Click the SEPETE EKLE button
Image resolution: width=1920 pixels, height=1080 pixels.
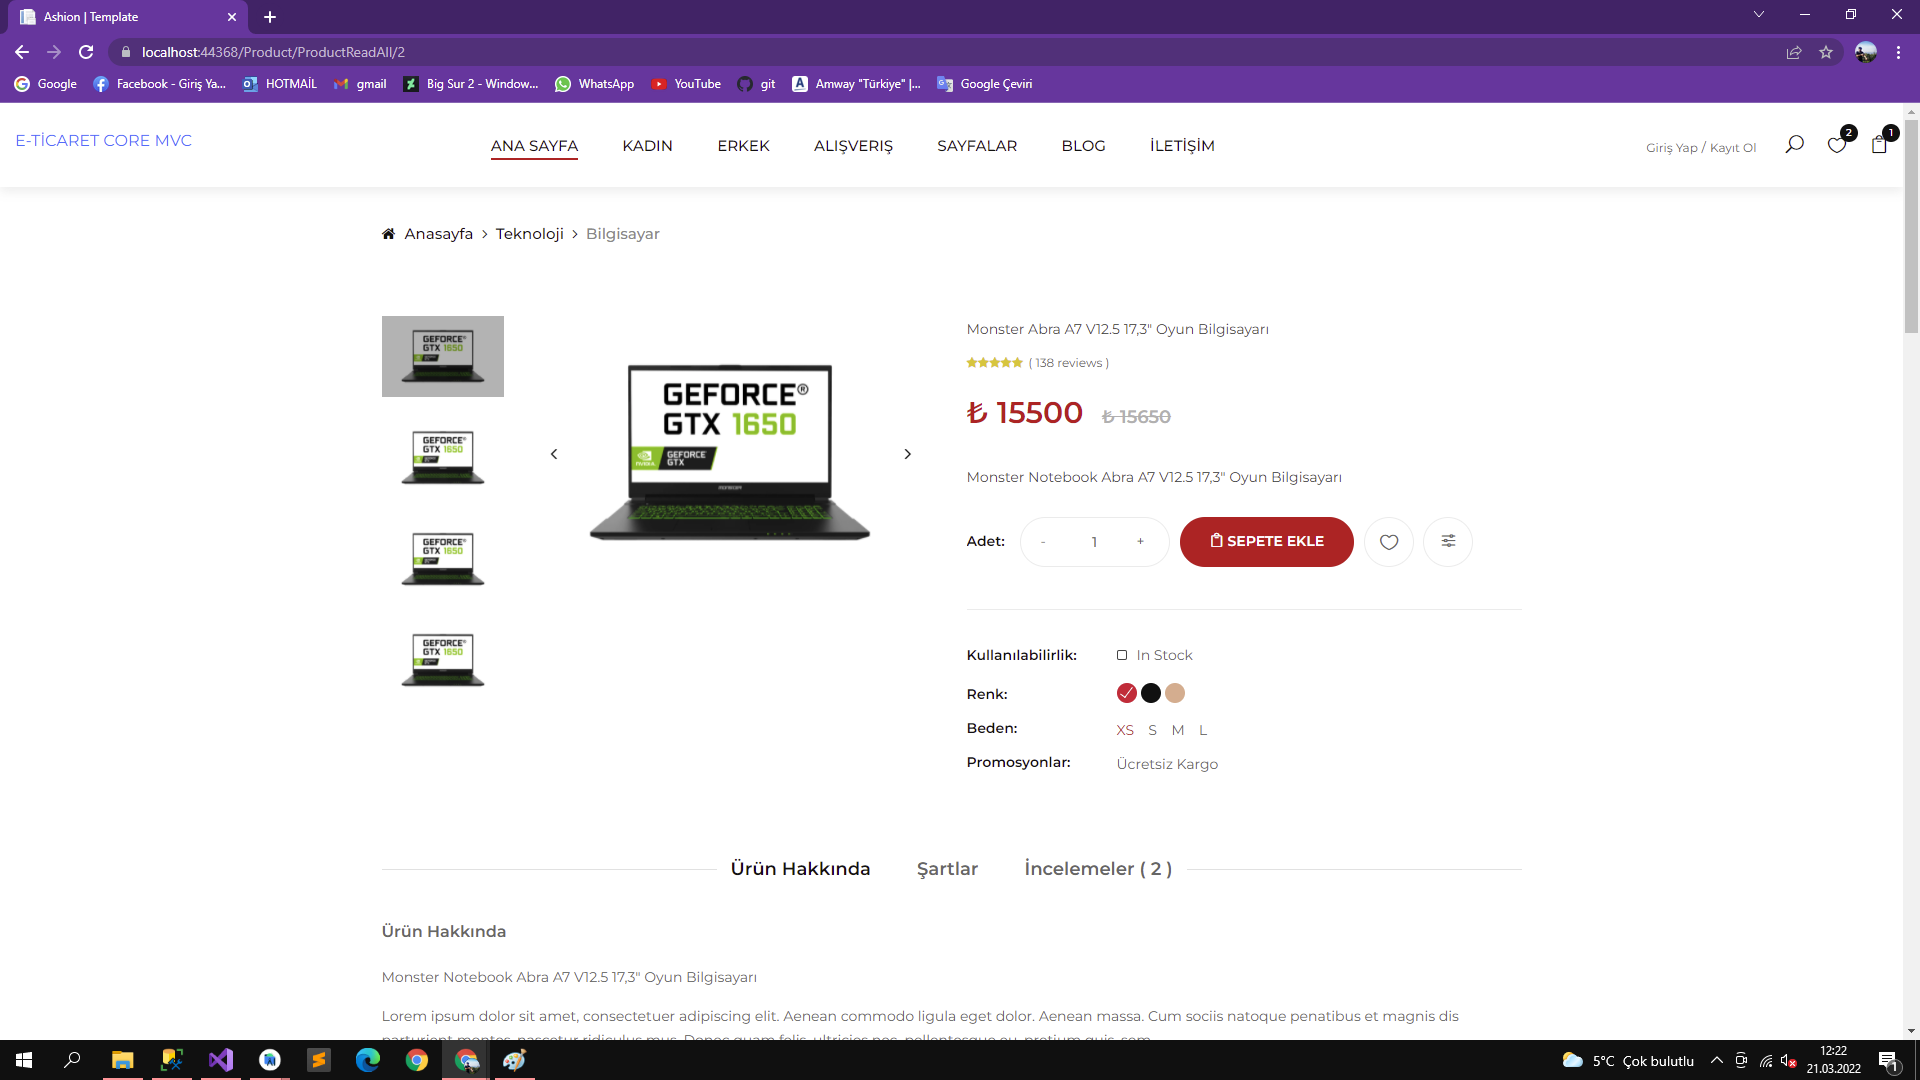1266,542
